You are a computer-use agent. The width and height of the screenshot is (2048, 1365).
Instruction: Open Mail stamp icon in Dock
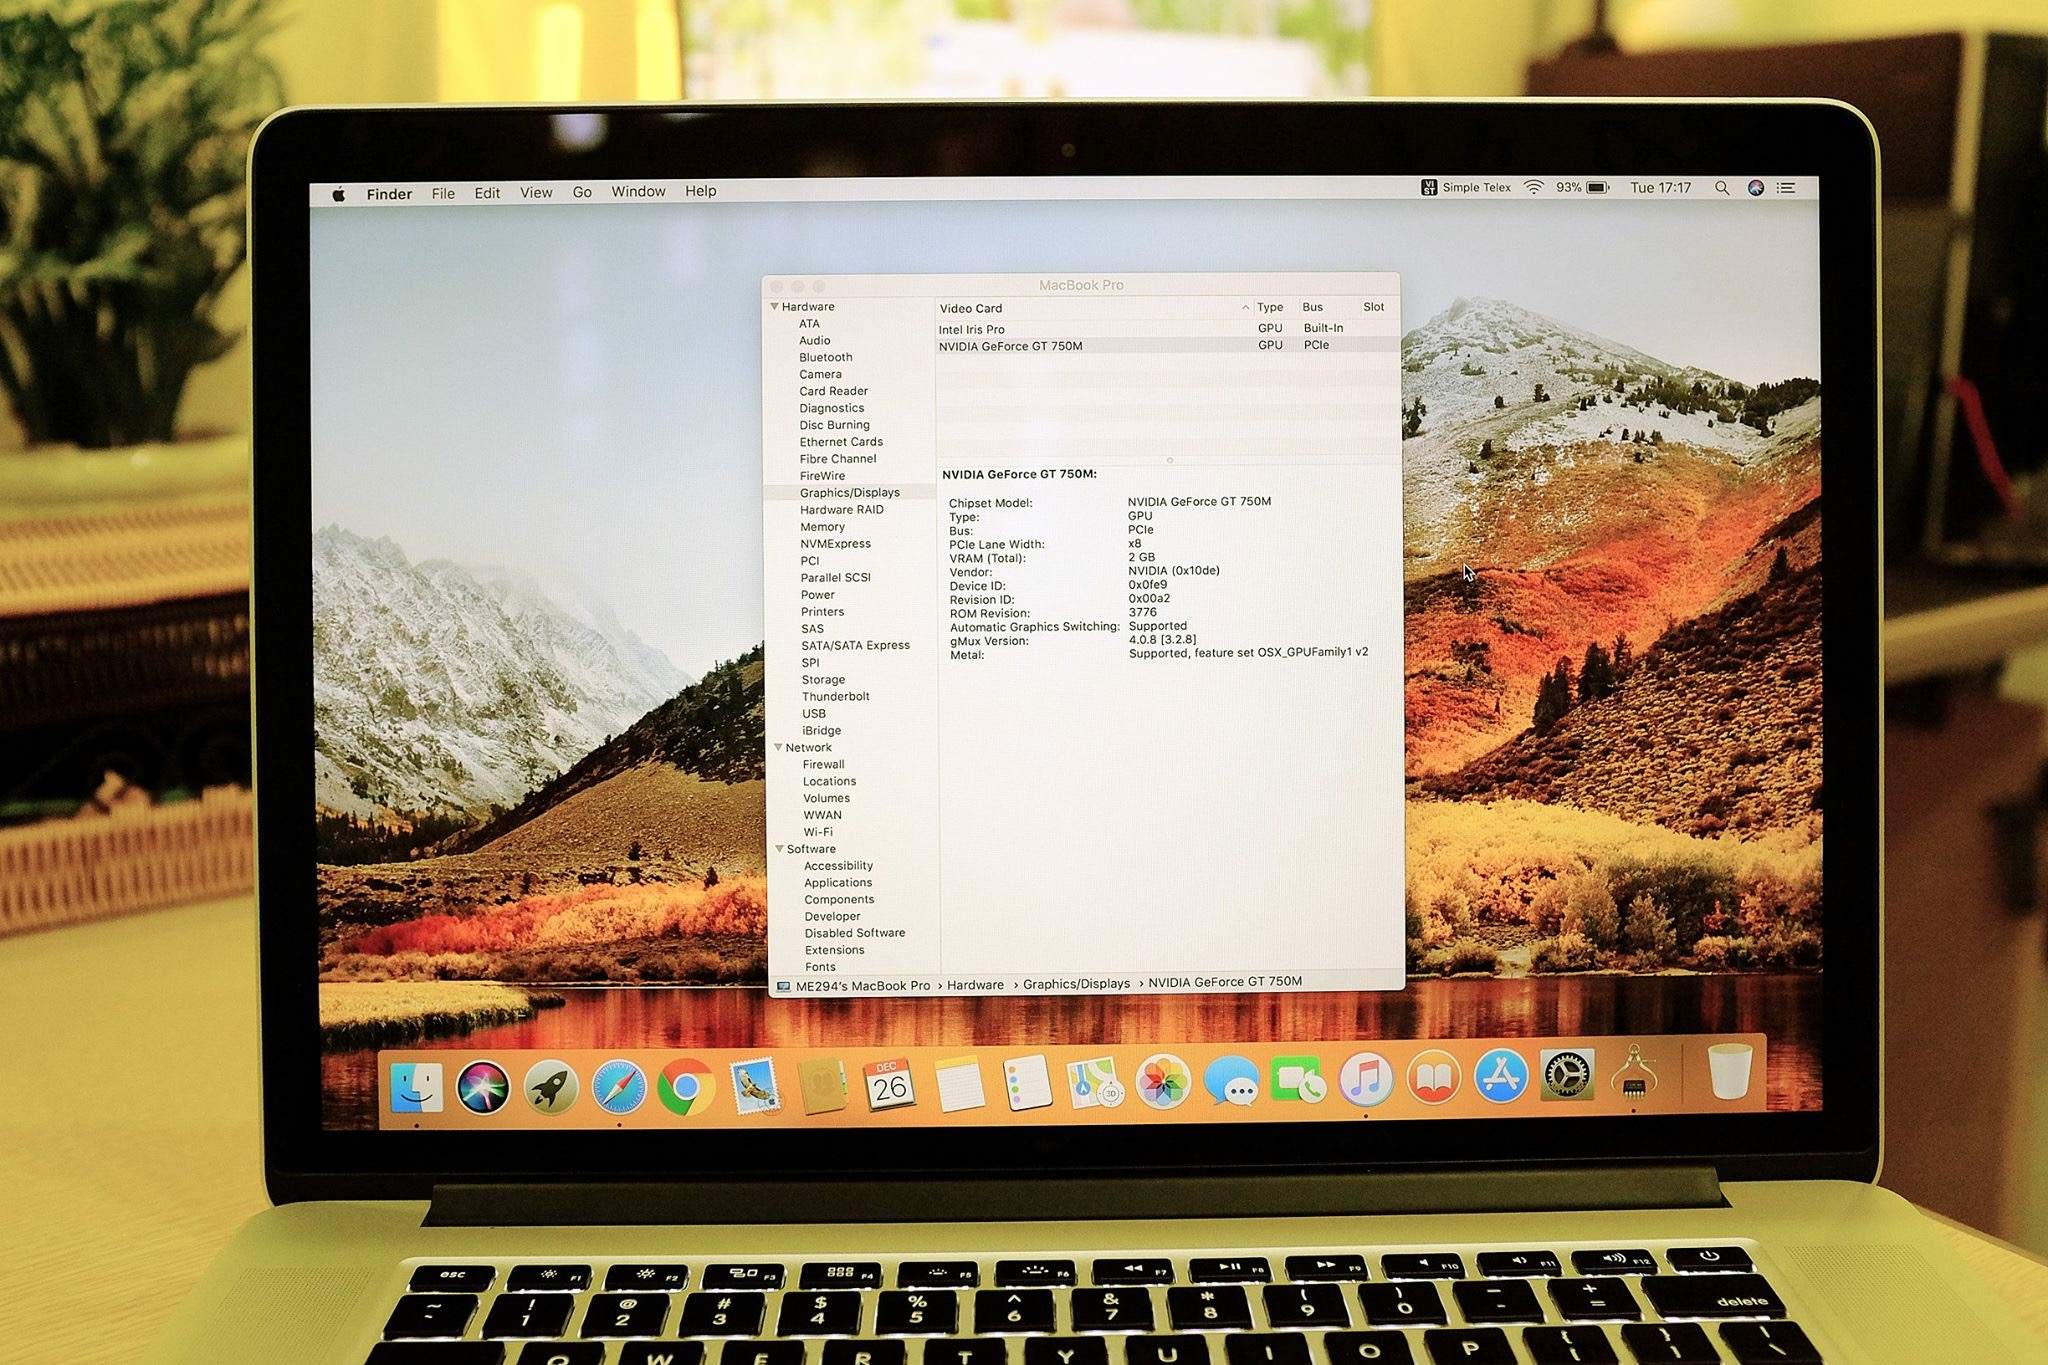point(755,1087)
